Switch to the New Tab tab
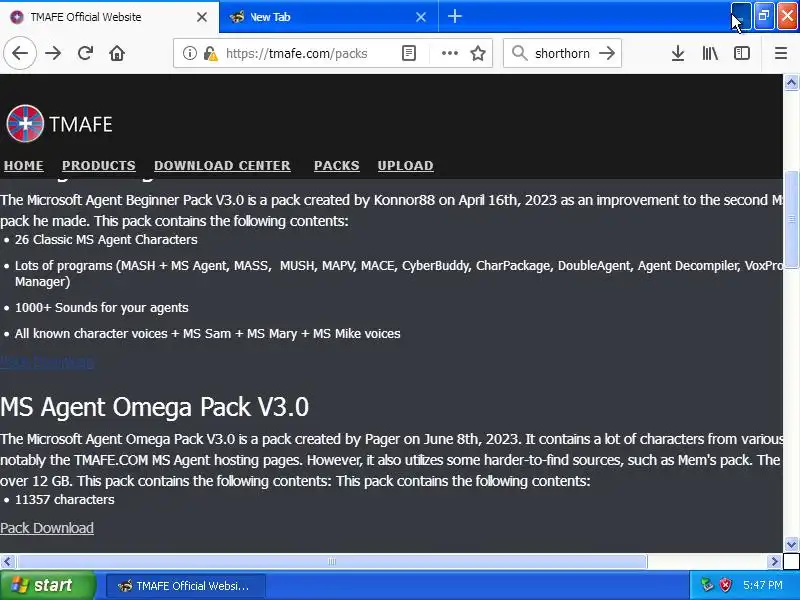This screenshot has height=600, width=800. (x=329, y=17)
